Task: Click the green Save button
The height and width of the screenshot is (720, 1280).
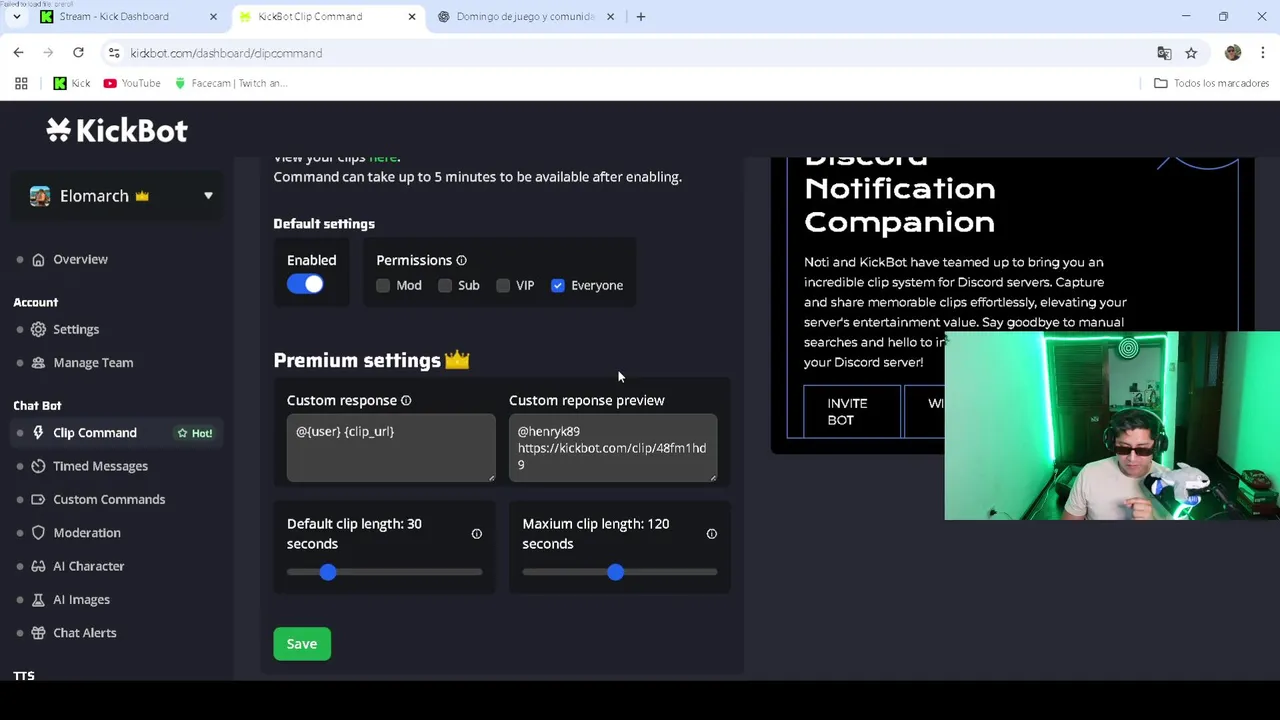Action: pyautogui.click(x=302, y=644)
